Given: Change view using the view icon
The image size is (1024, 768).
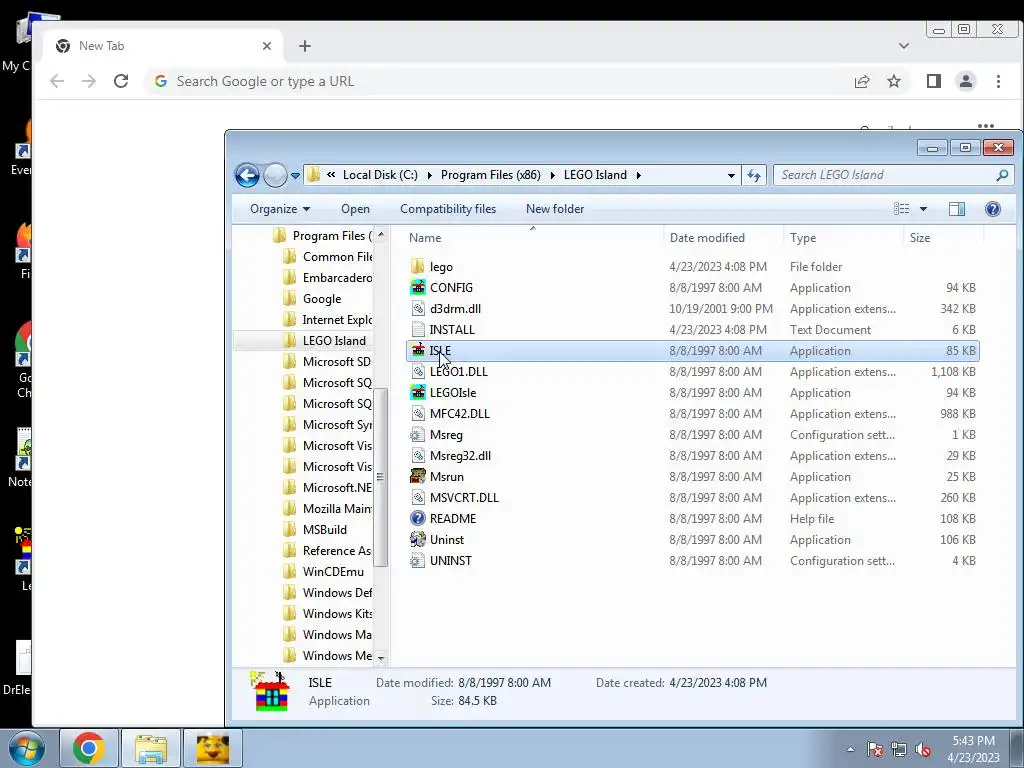Looking at the screenshot, I should click(902, 209).
